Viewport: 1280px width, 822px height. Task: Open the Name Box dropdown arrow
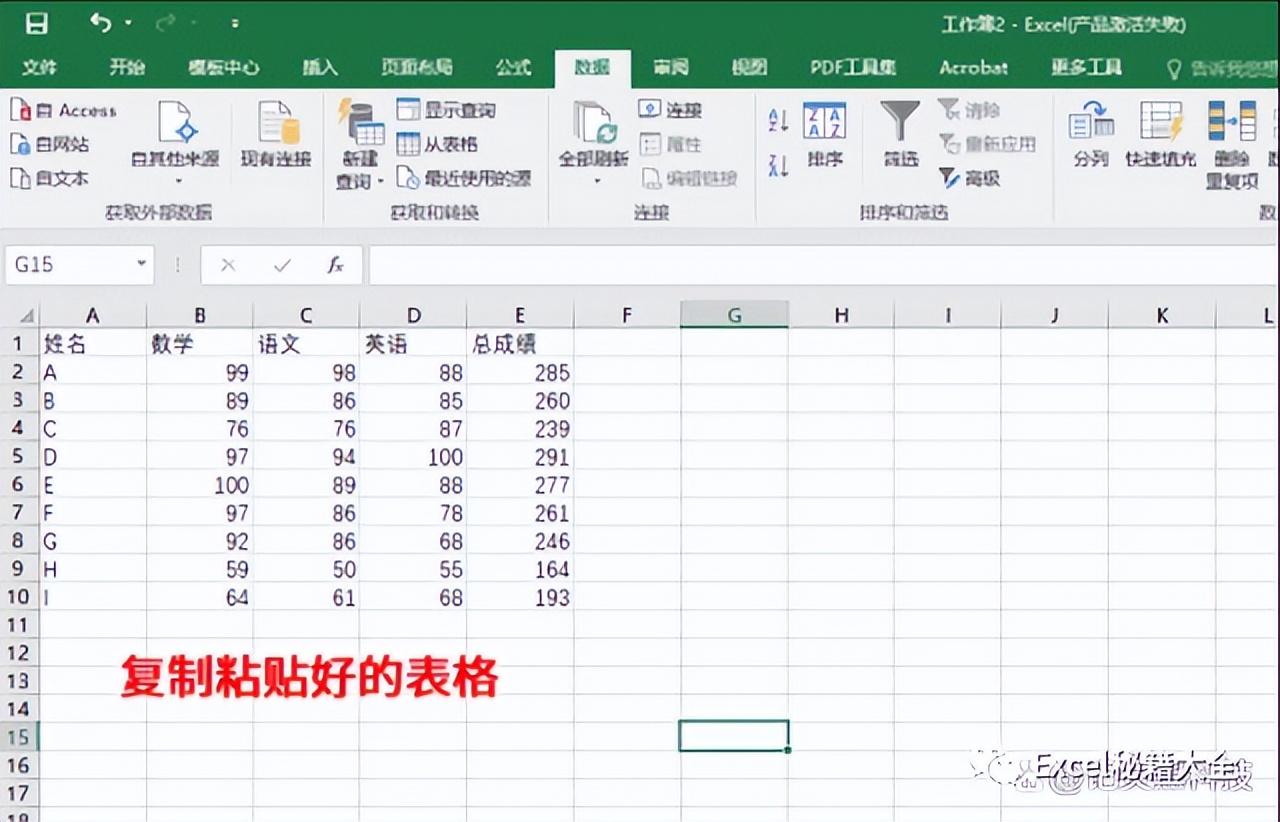pos(142,265)
